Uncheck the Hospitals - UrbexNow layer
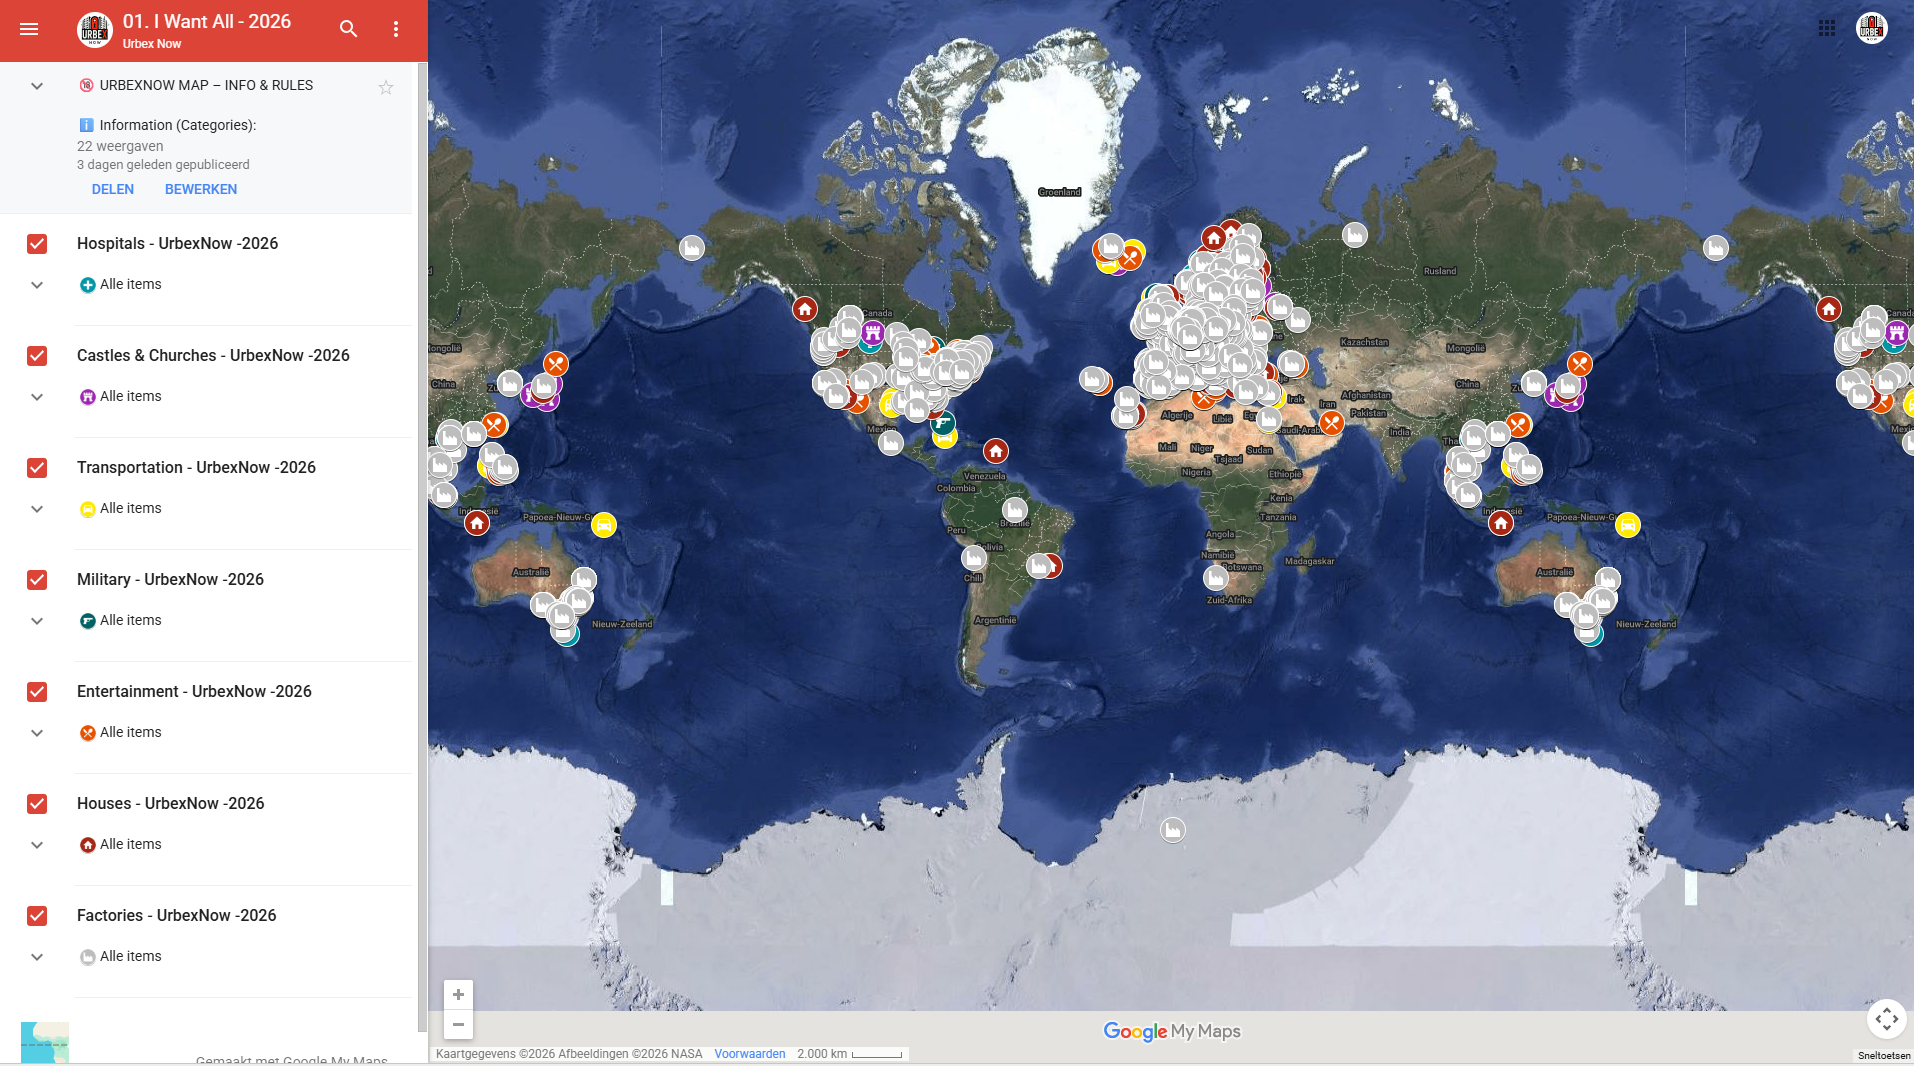1914x1066 pixels. click(37, 244)
